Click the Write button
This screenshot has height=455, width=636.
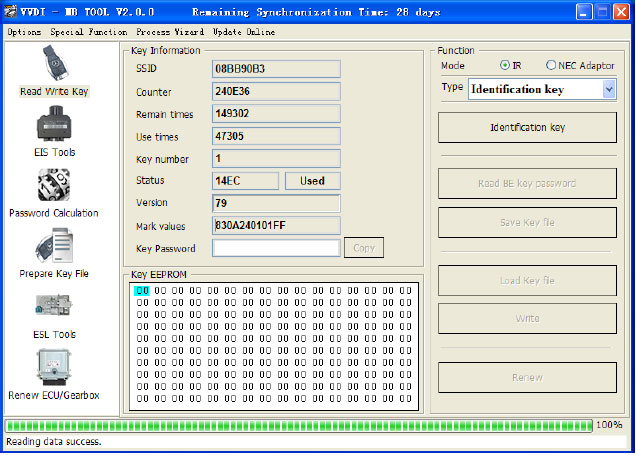[527, 318]
